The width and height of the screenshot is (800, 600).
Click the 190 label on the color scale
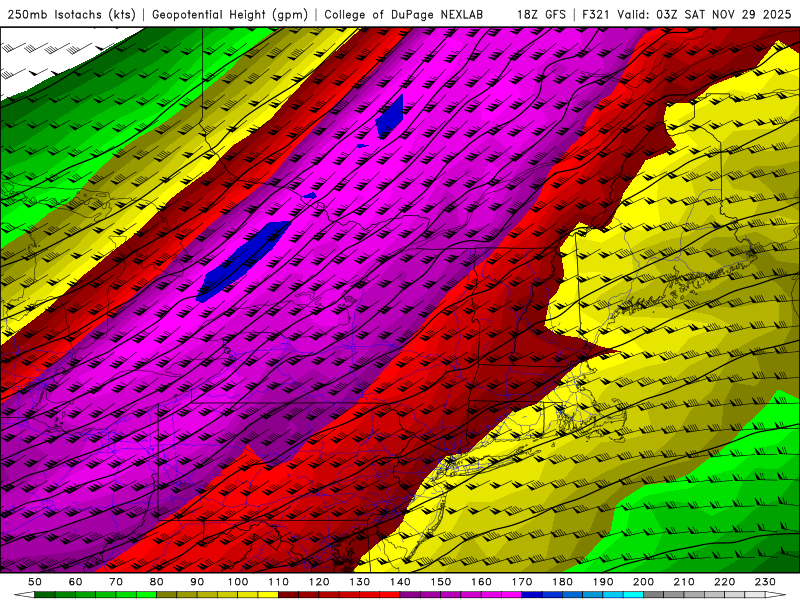point(604,582)
